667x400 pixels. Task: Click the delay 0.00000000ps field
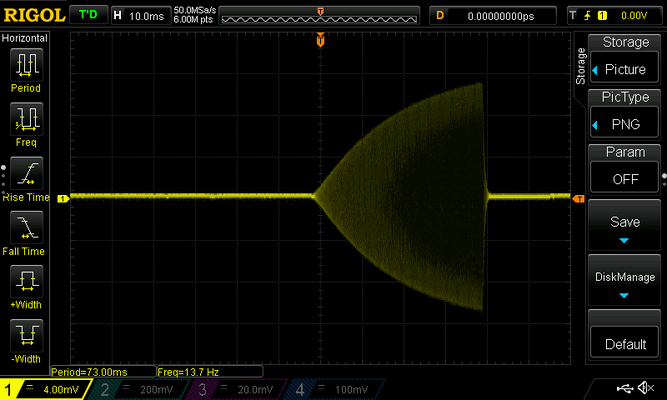tap(493, 16)
